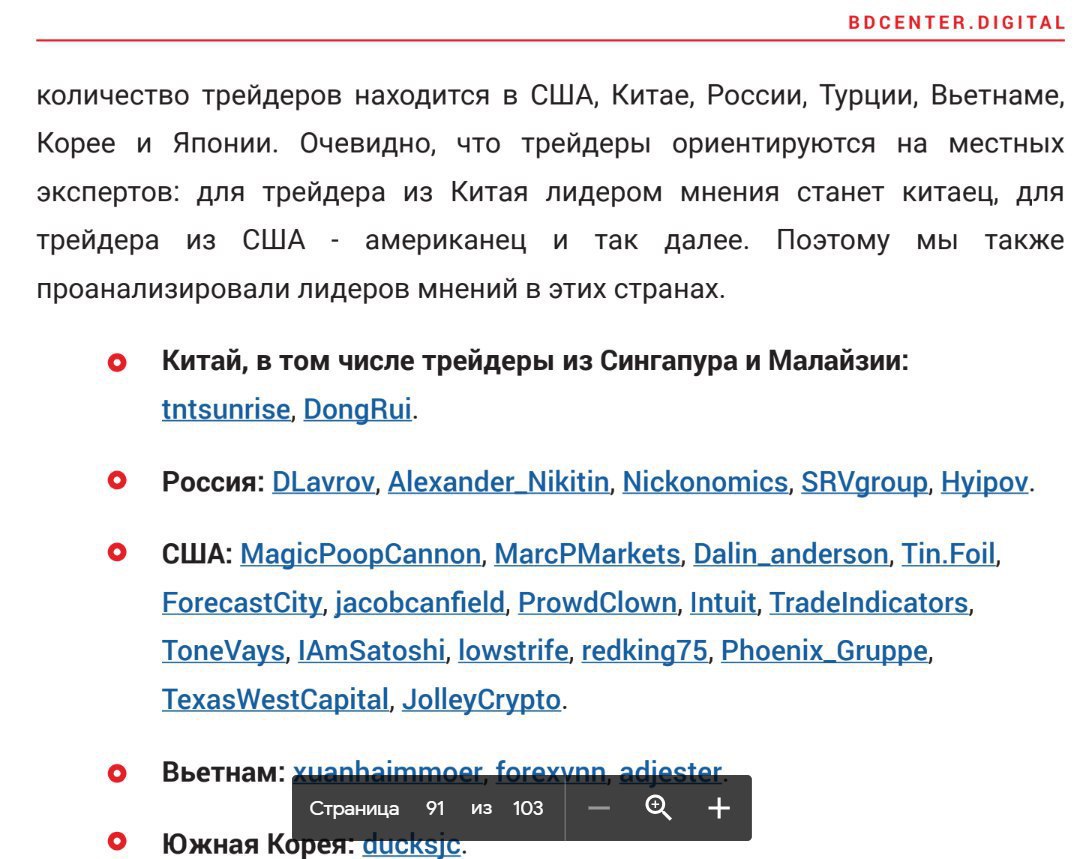This screenshot has height=859, width=1087.
Task: Open the Phoenix_Gruppe link
Action: [824, 650]
